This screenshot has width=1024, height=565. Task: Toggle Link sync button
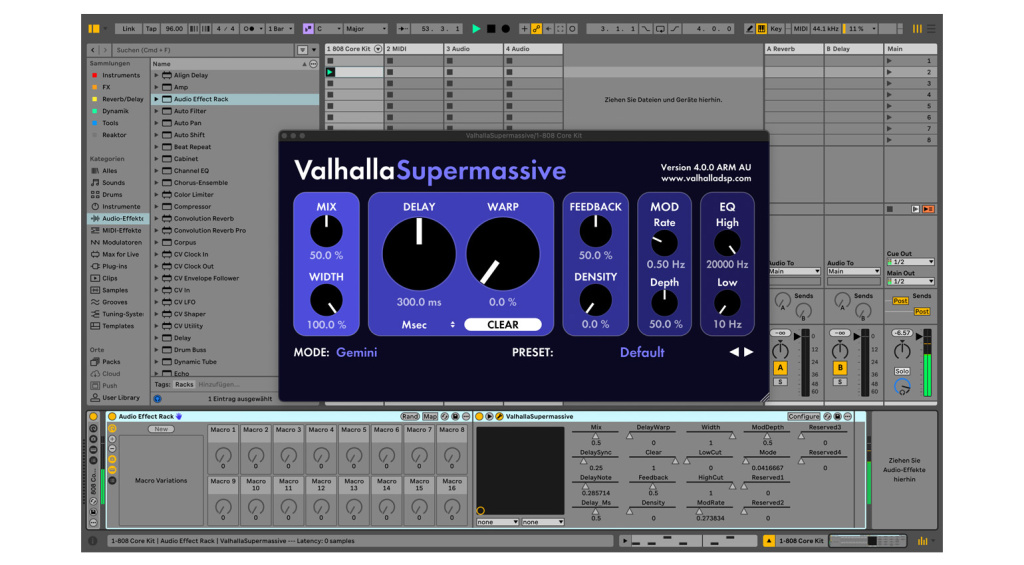pos(129,29)
